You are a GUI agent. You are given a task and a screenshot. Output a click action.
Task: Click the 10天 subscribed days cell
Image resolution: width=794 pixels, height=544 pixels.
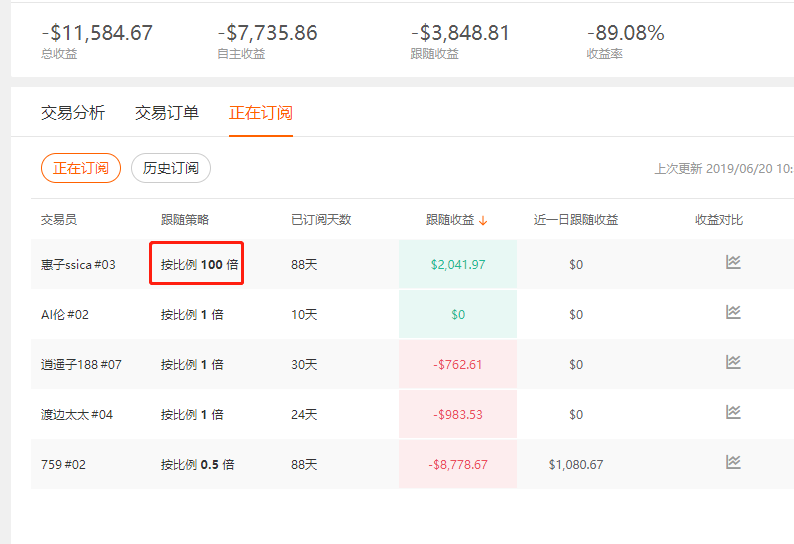304,315
